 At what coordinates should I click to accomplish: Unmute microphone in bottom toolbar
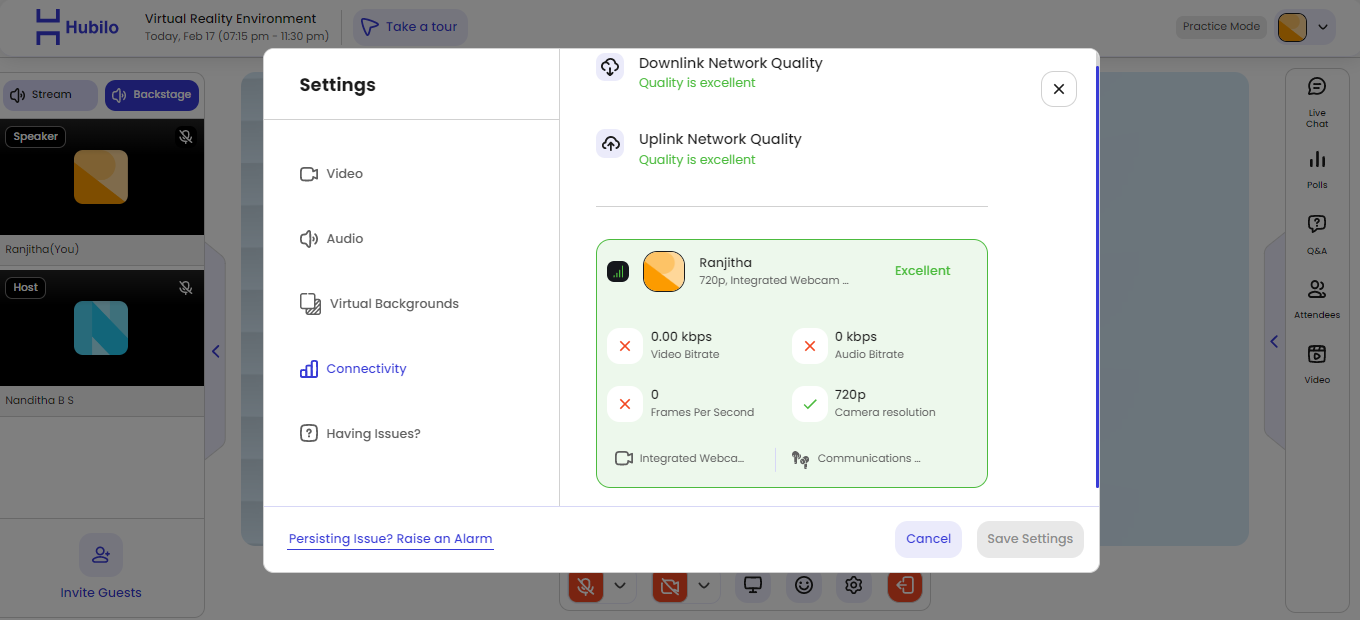[586, 586]
